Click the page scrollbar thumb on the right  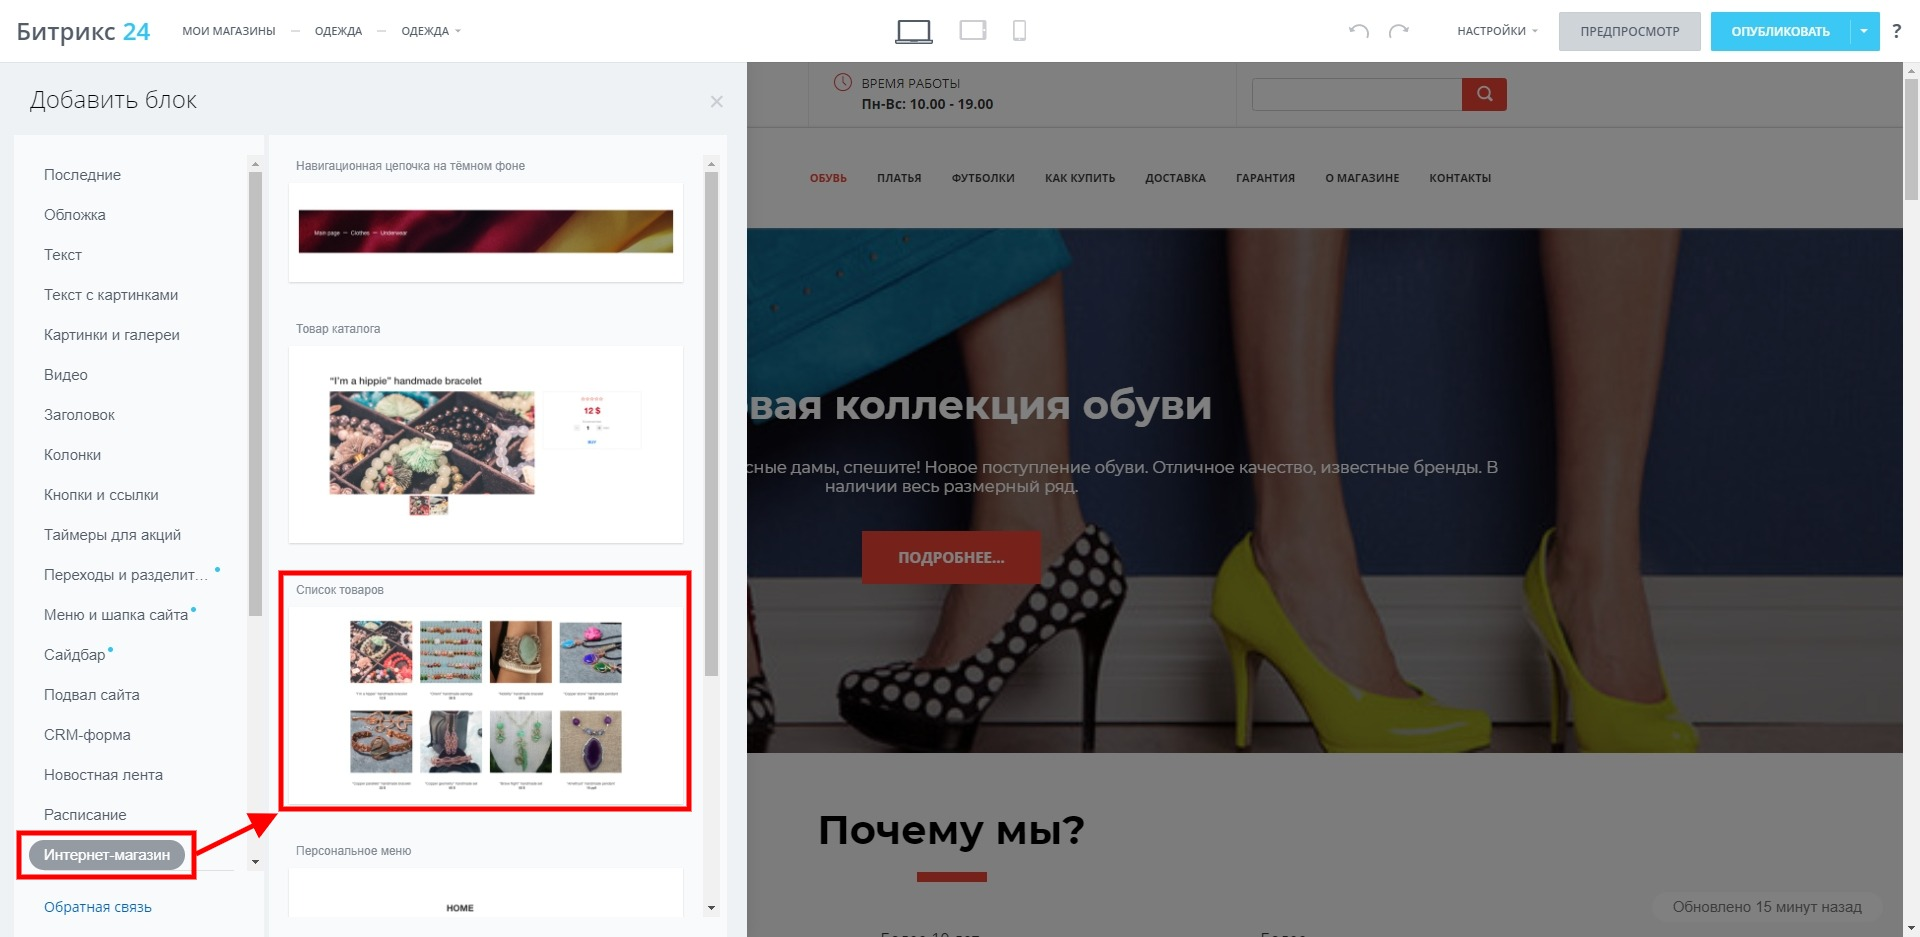click(1911, 140)
